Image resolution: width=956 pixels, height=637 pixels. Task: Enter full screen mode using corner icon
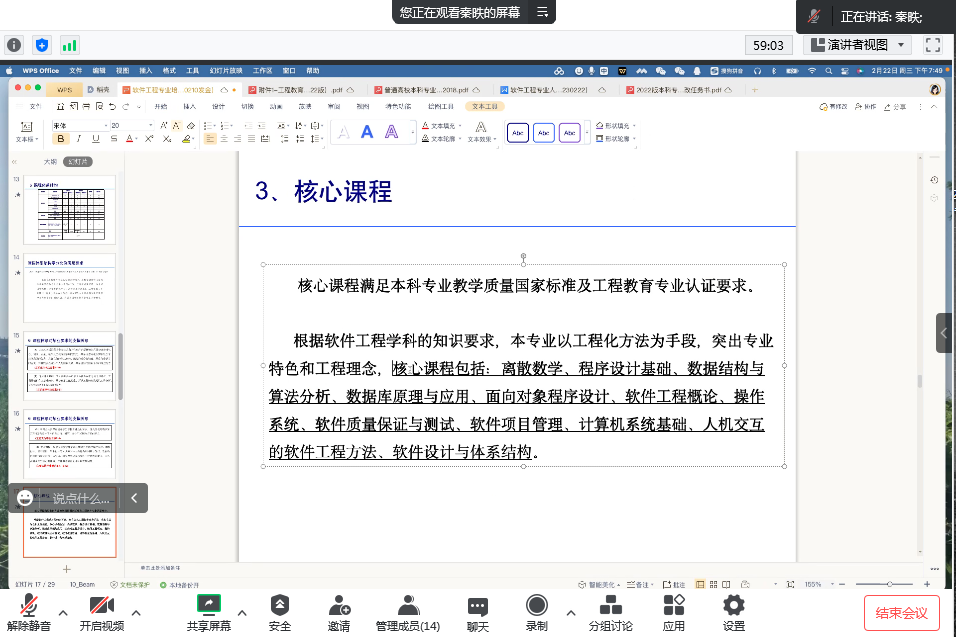click(933, 45)
